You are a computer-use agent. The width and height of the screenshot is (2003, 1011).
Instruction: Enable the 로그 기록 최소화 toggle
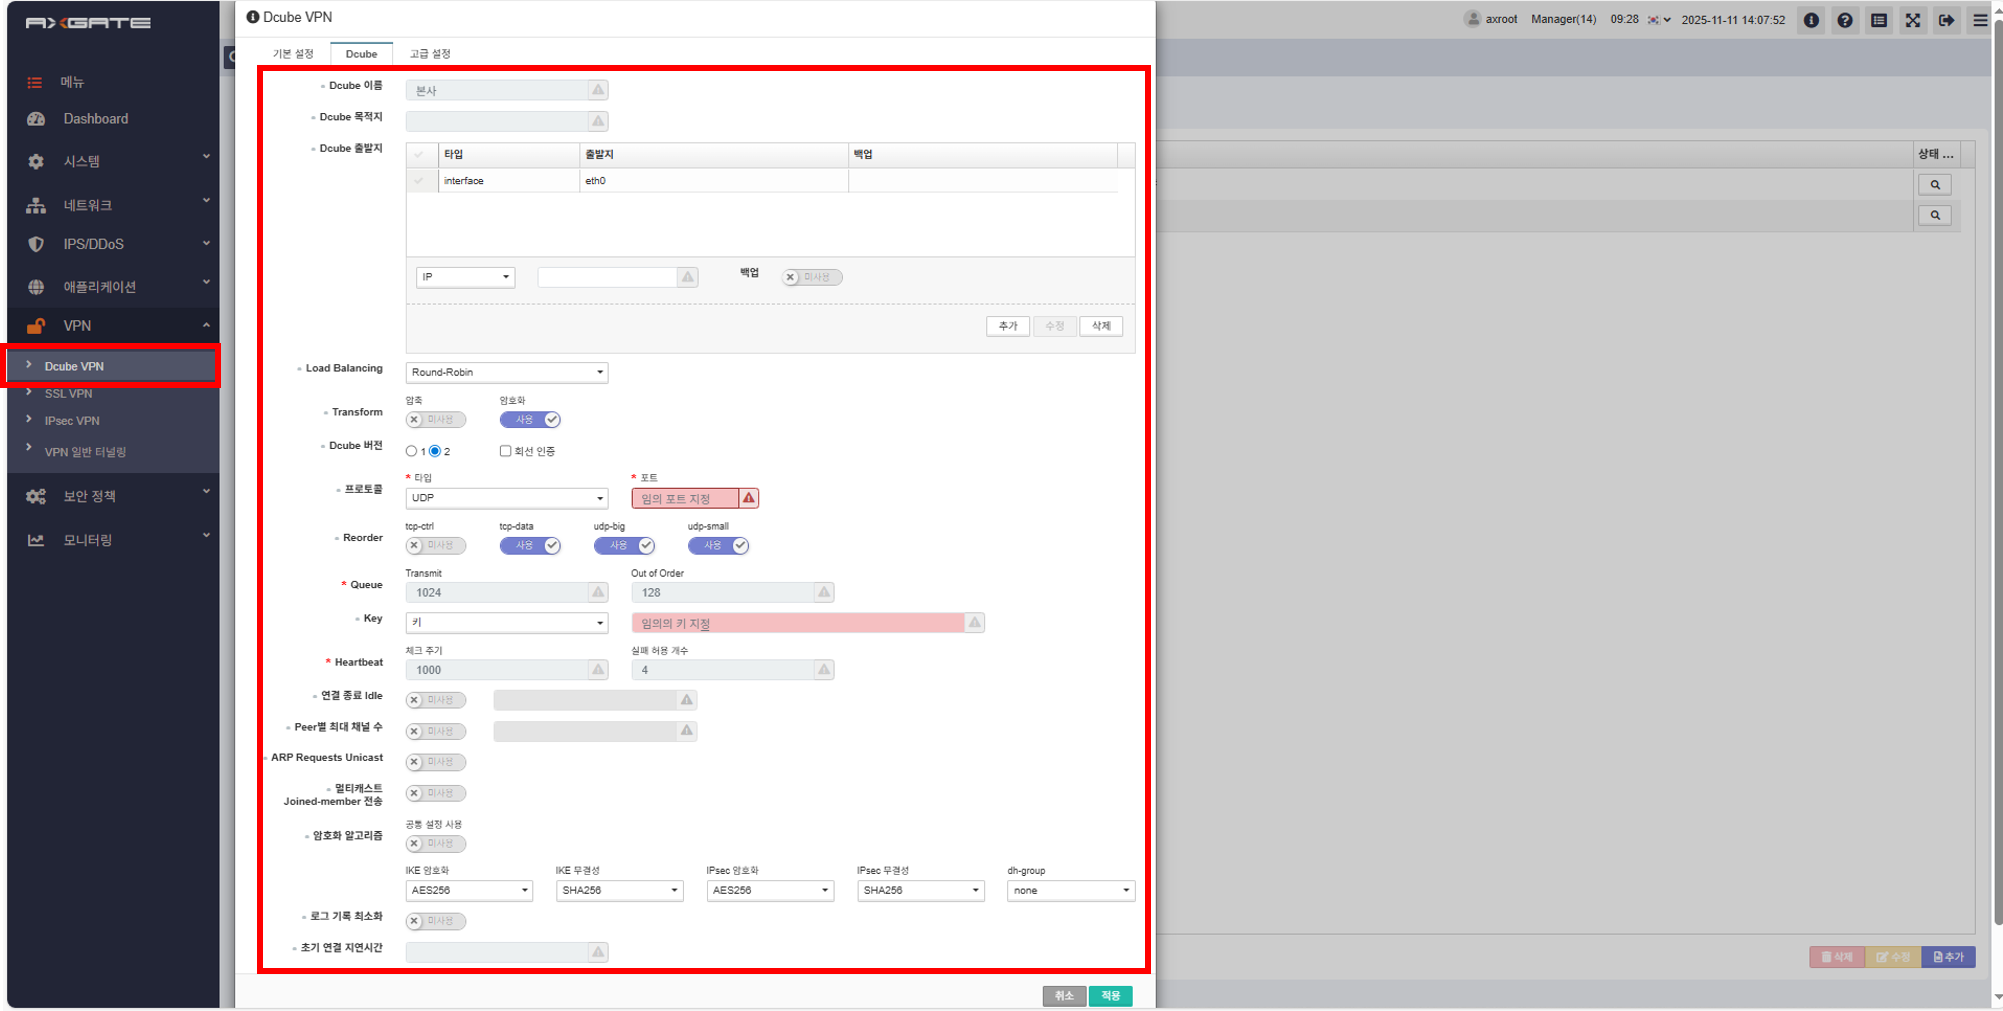pyautogui.click(x=435, y=921)
